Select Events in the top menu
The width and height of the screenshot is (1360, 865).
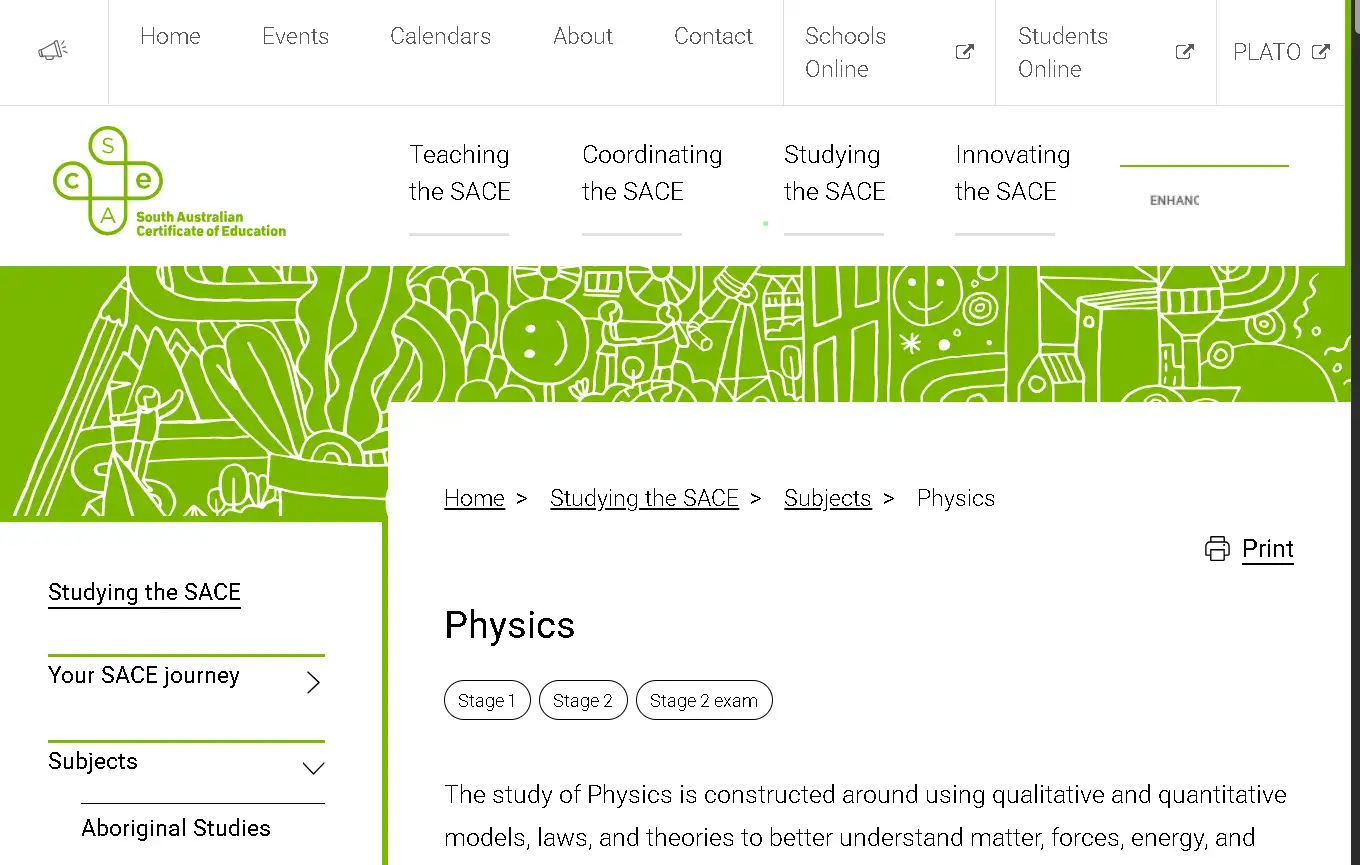(295, 36)
